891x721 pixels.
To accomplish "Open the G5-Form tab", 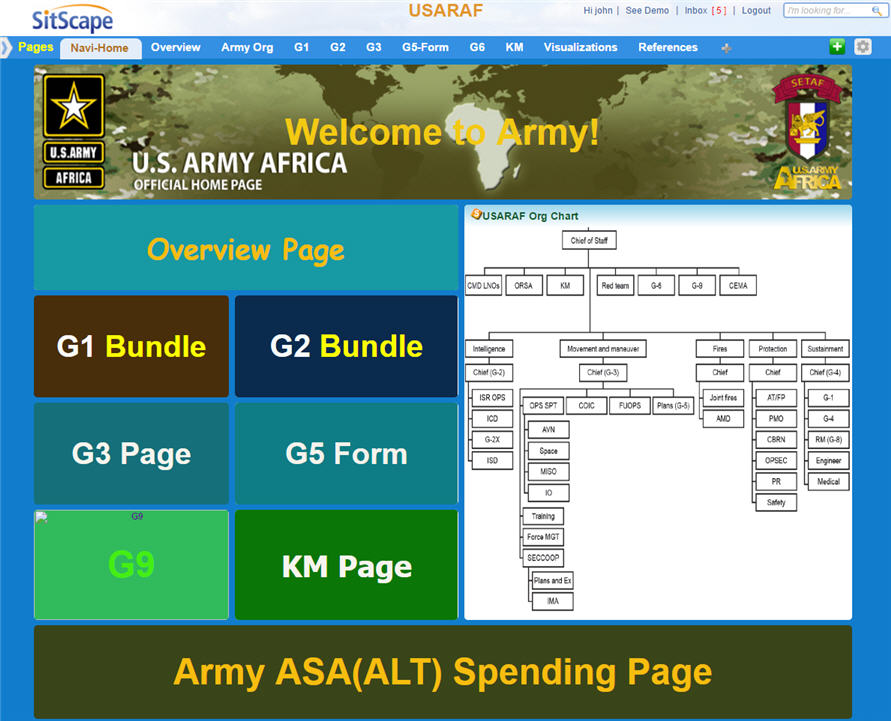I will coord(425,47).
